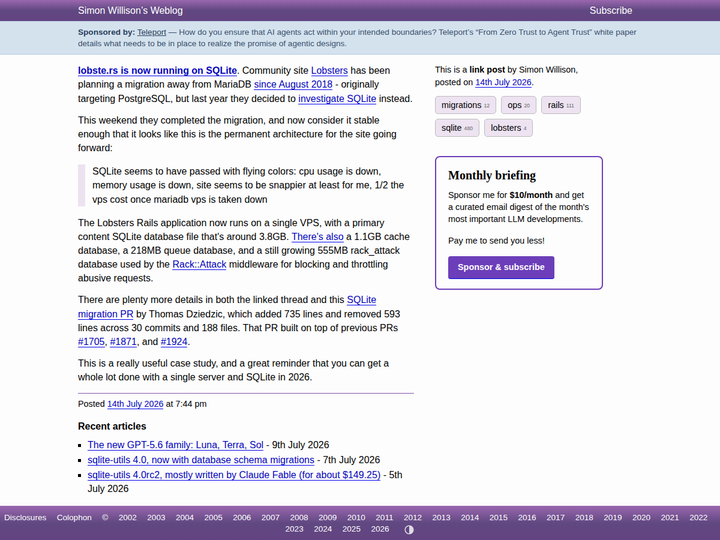
Task: Go to the 2005 archive
Action: 213,518
